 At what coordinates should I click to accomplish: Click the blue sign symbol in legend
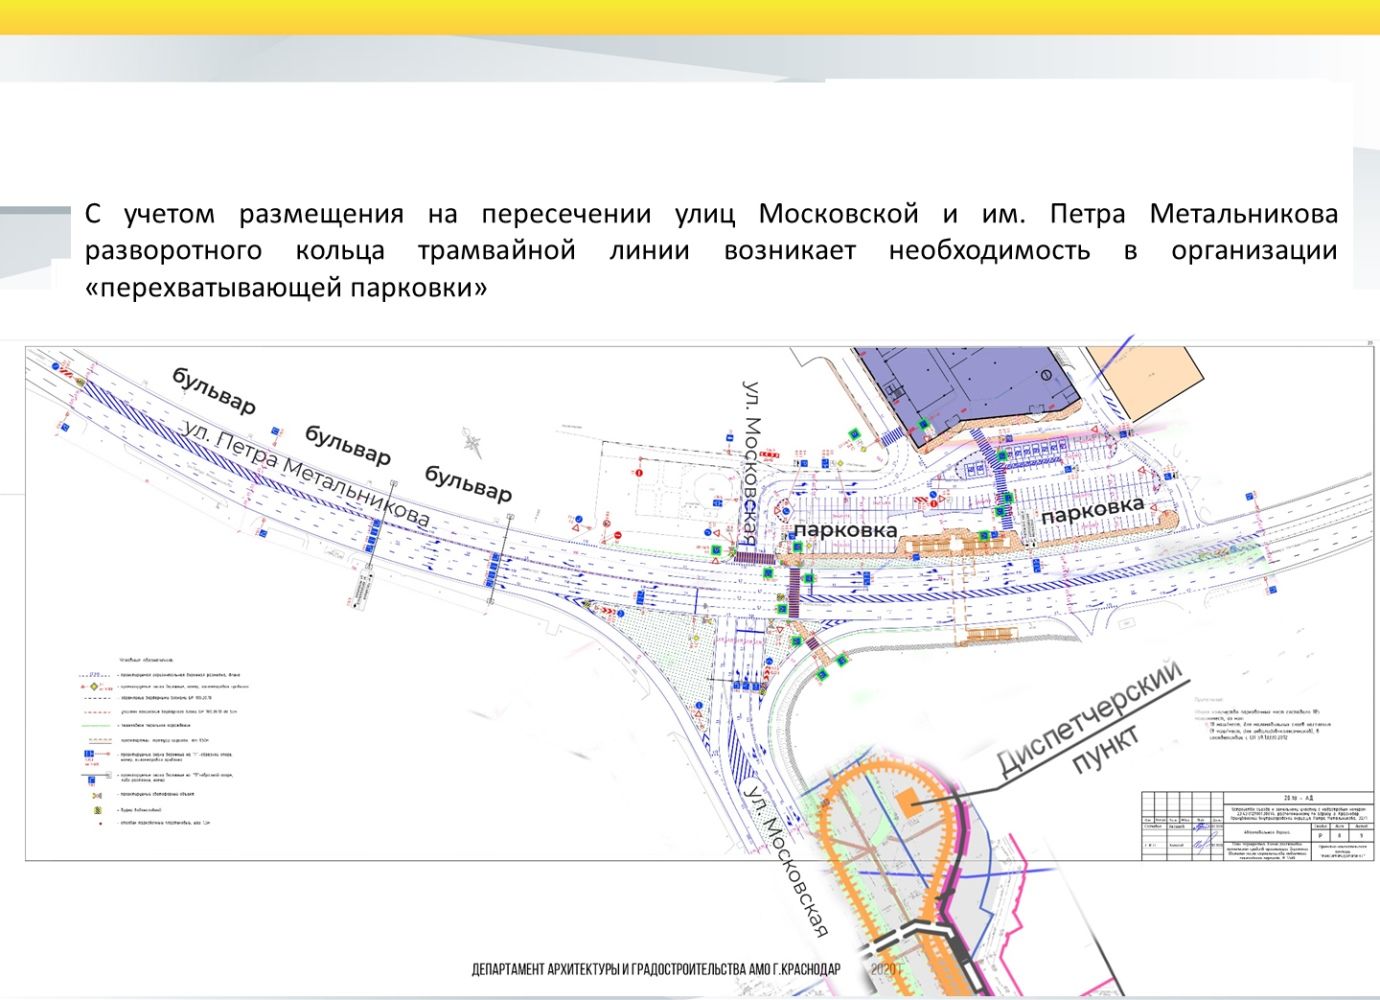click(x=88, y=752)
